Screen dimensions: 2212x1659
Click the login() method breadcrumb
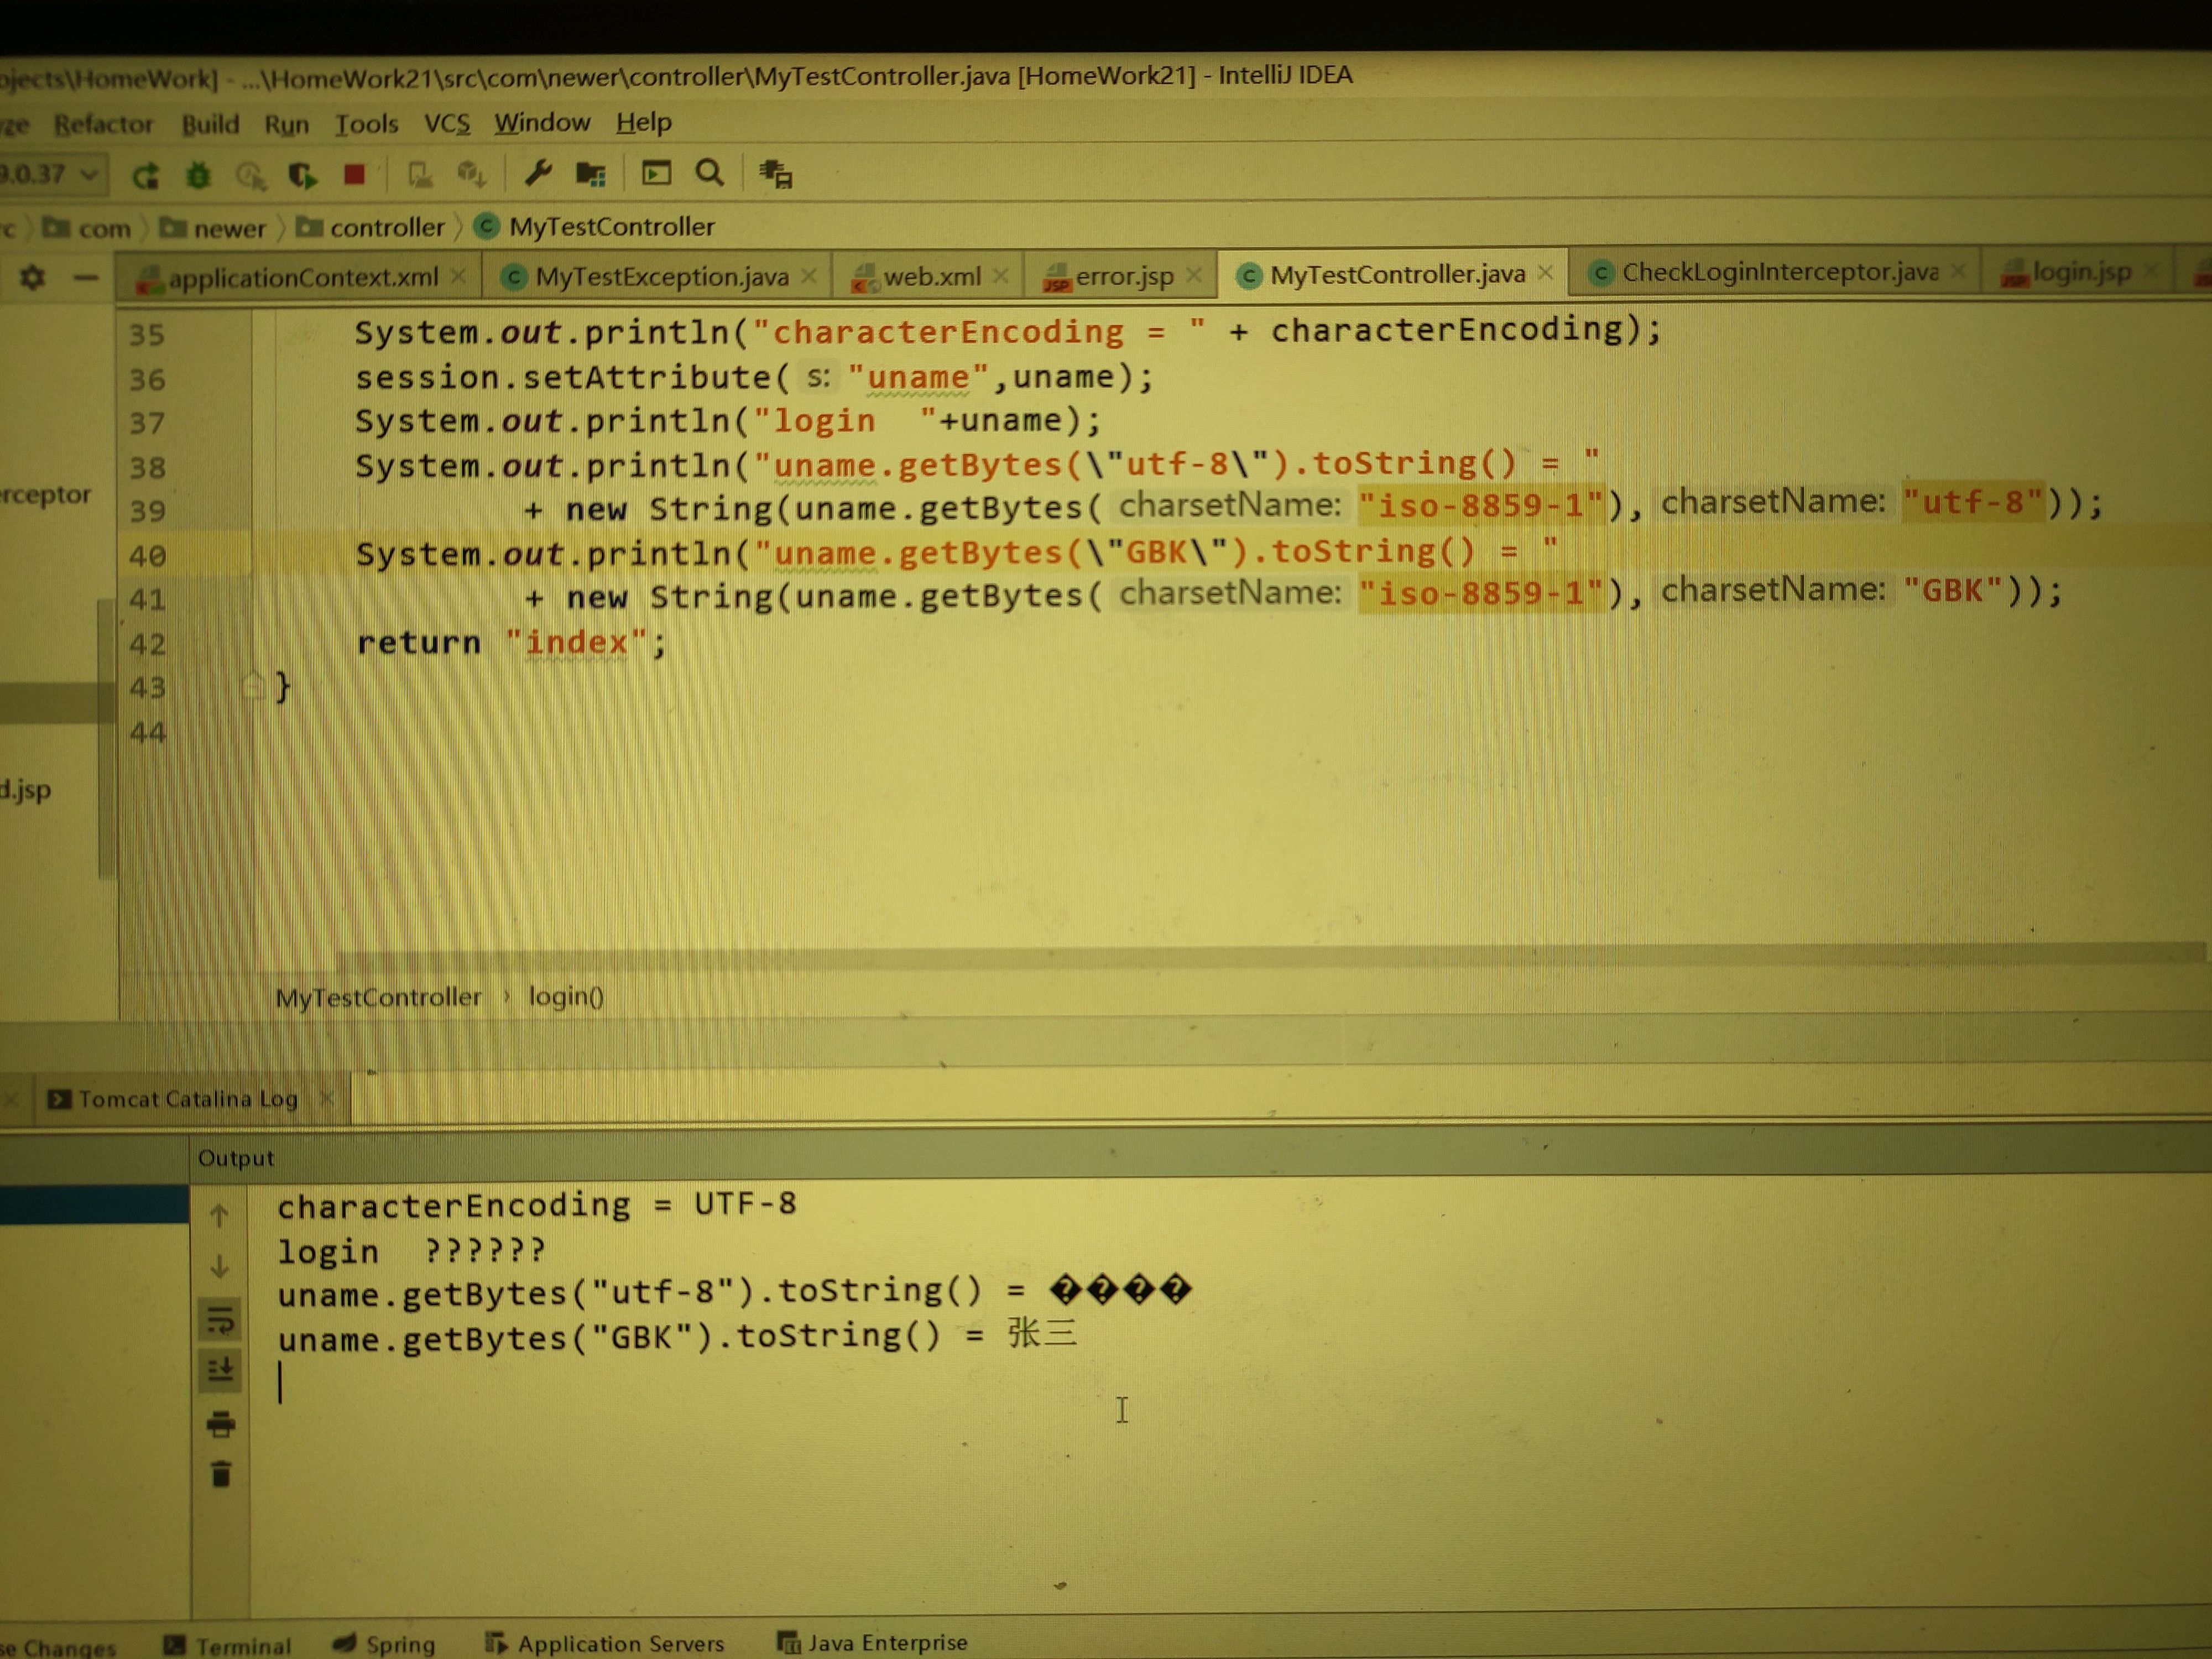[566, 996]
